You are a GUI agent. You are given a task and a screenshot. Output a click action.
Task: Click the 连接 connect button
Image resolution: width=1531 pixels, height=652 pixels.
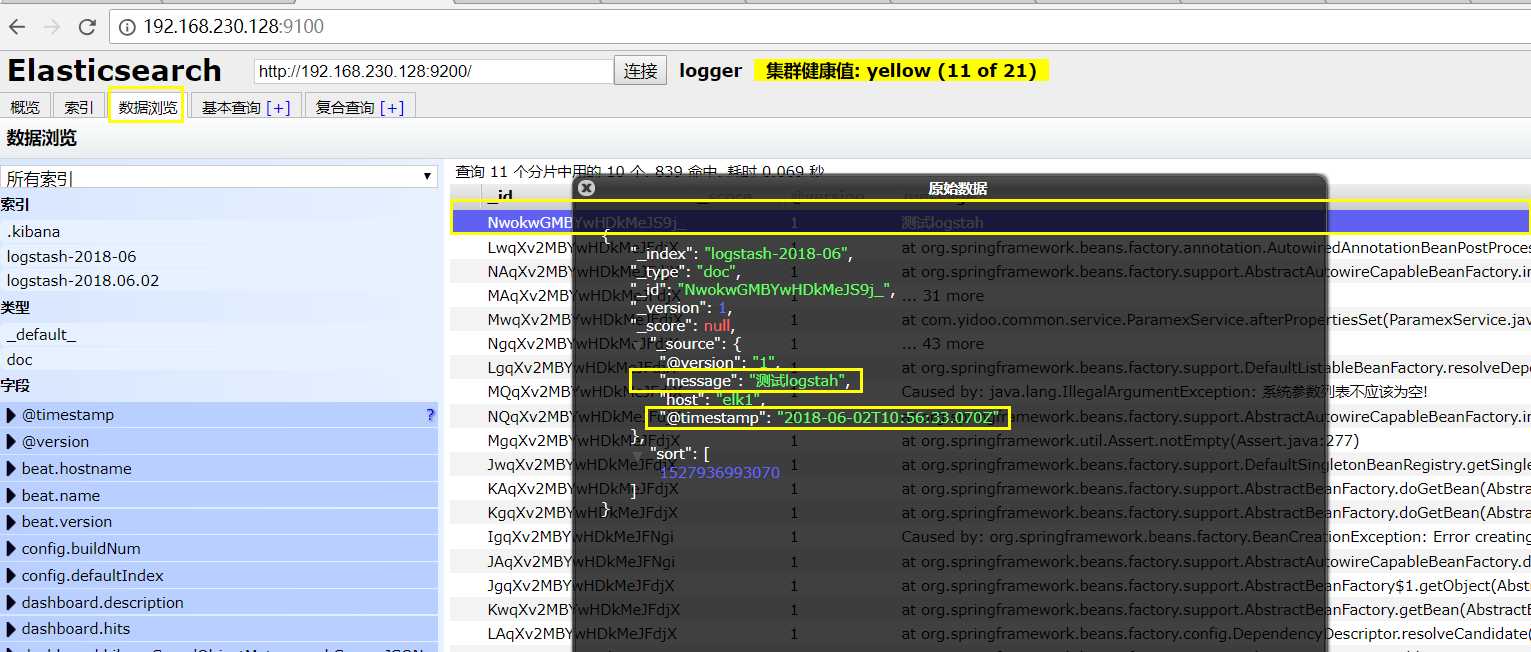coord(640,71)
